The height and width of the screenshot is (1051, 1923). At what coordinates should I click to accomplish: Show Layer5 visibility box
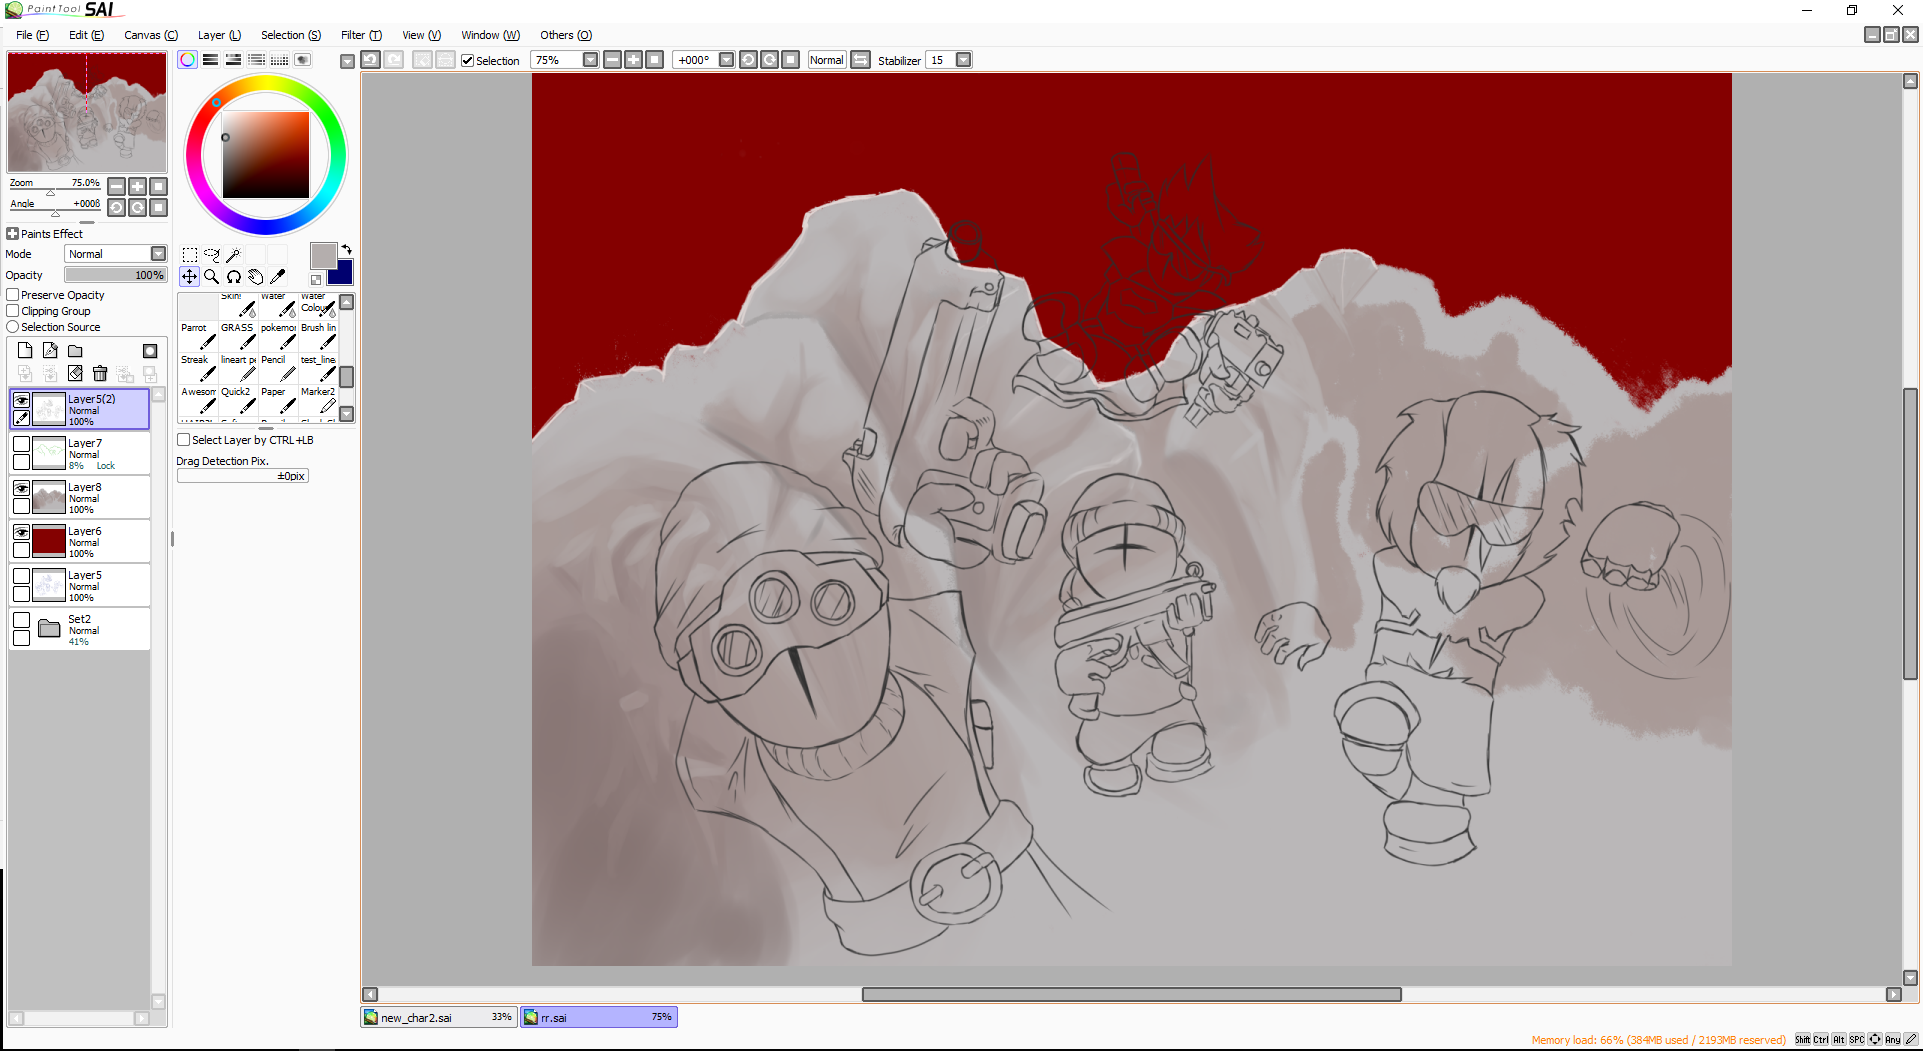pyautogui.click(x=21, y=576)
